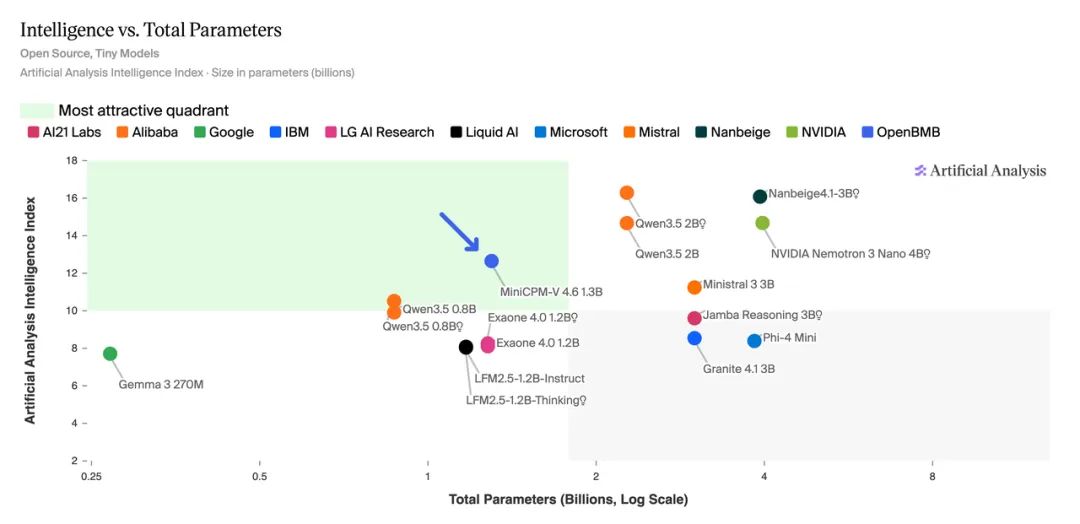Click the Artificial Analysis logo
Screen dimensions: 1080x524
click(979, 171)
